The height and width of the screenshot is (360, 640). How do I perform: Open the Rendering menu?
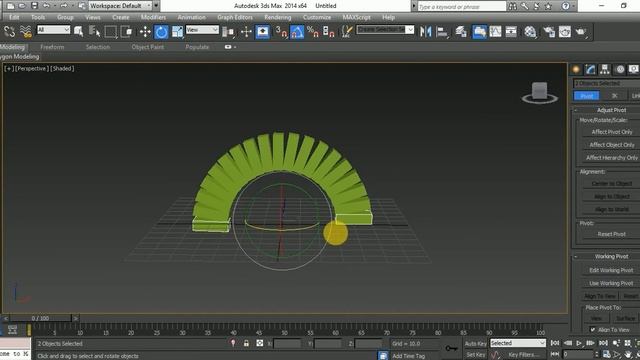coord(278,17)
